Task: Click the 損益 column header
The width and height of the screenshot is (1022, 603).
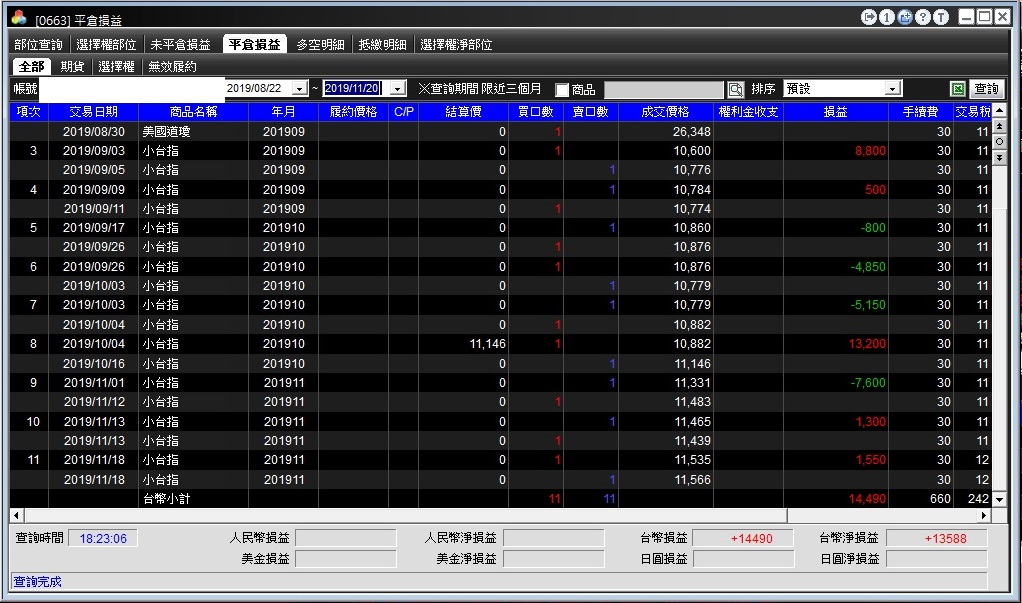Action: point(836,111)
